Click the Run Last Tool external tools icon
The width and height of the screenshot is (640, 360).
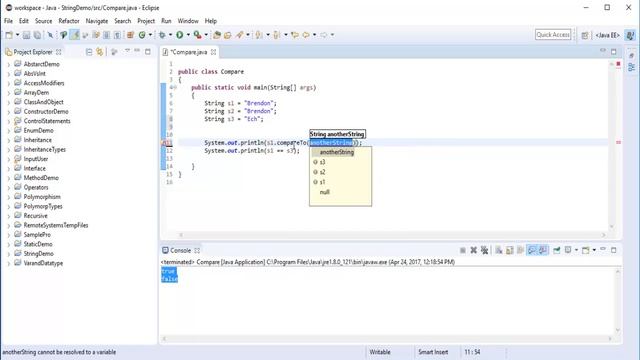tap(197, 35)
